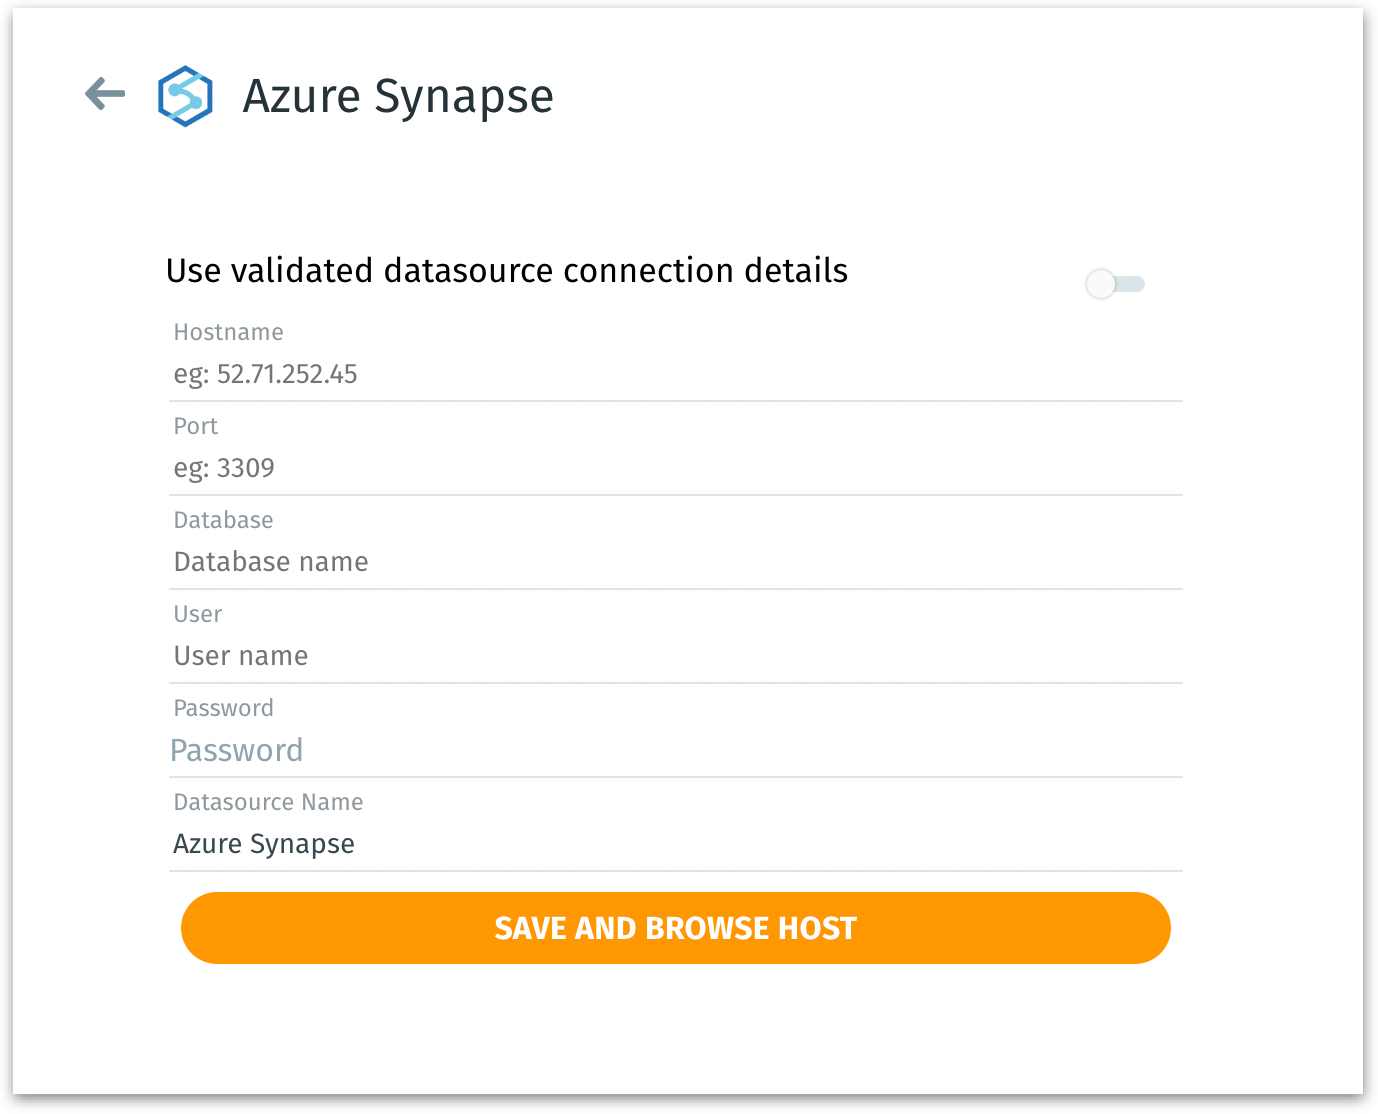
Task: Click the small 'Datasource Name' field label
Action: [269, 802]
